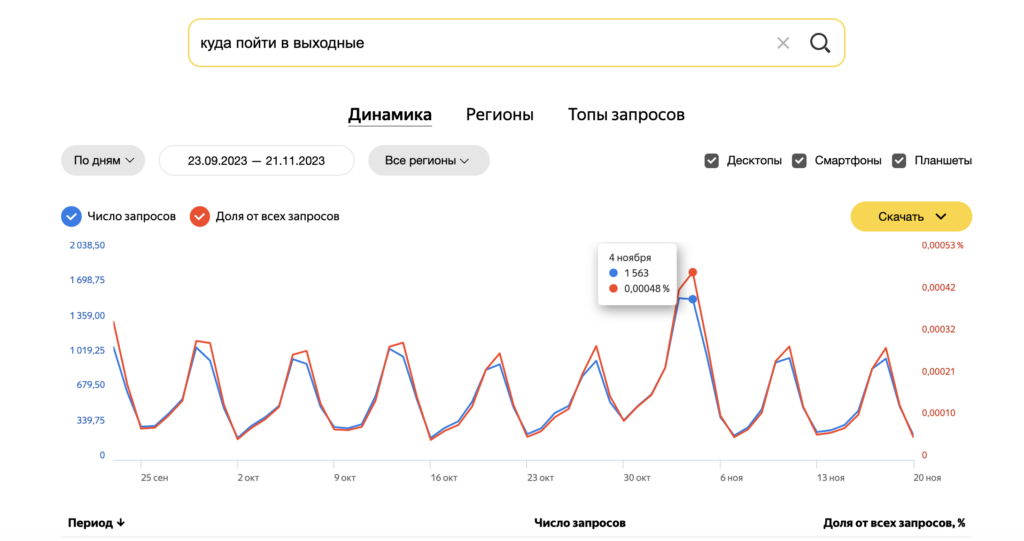Click the magnifying glass search icon
The height and width of the screenshot is (541, 1024).
(820, 43)
